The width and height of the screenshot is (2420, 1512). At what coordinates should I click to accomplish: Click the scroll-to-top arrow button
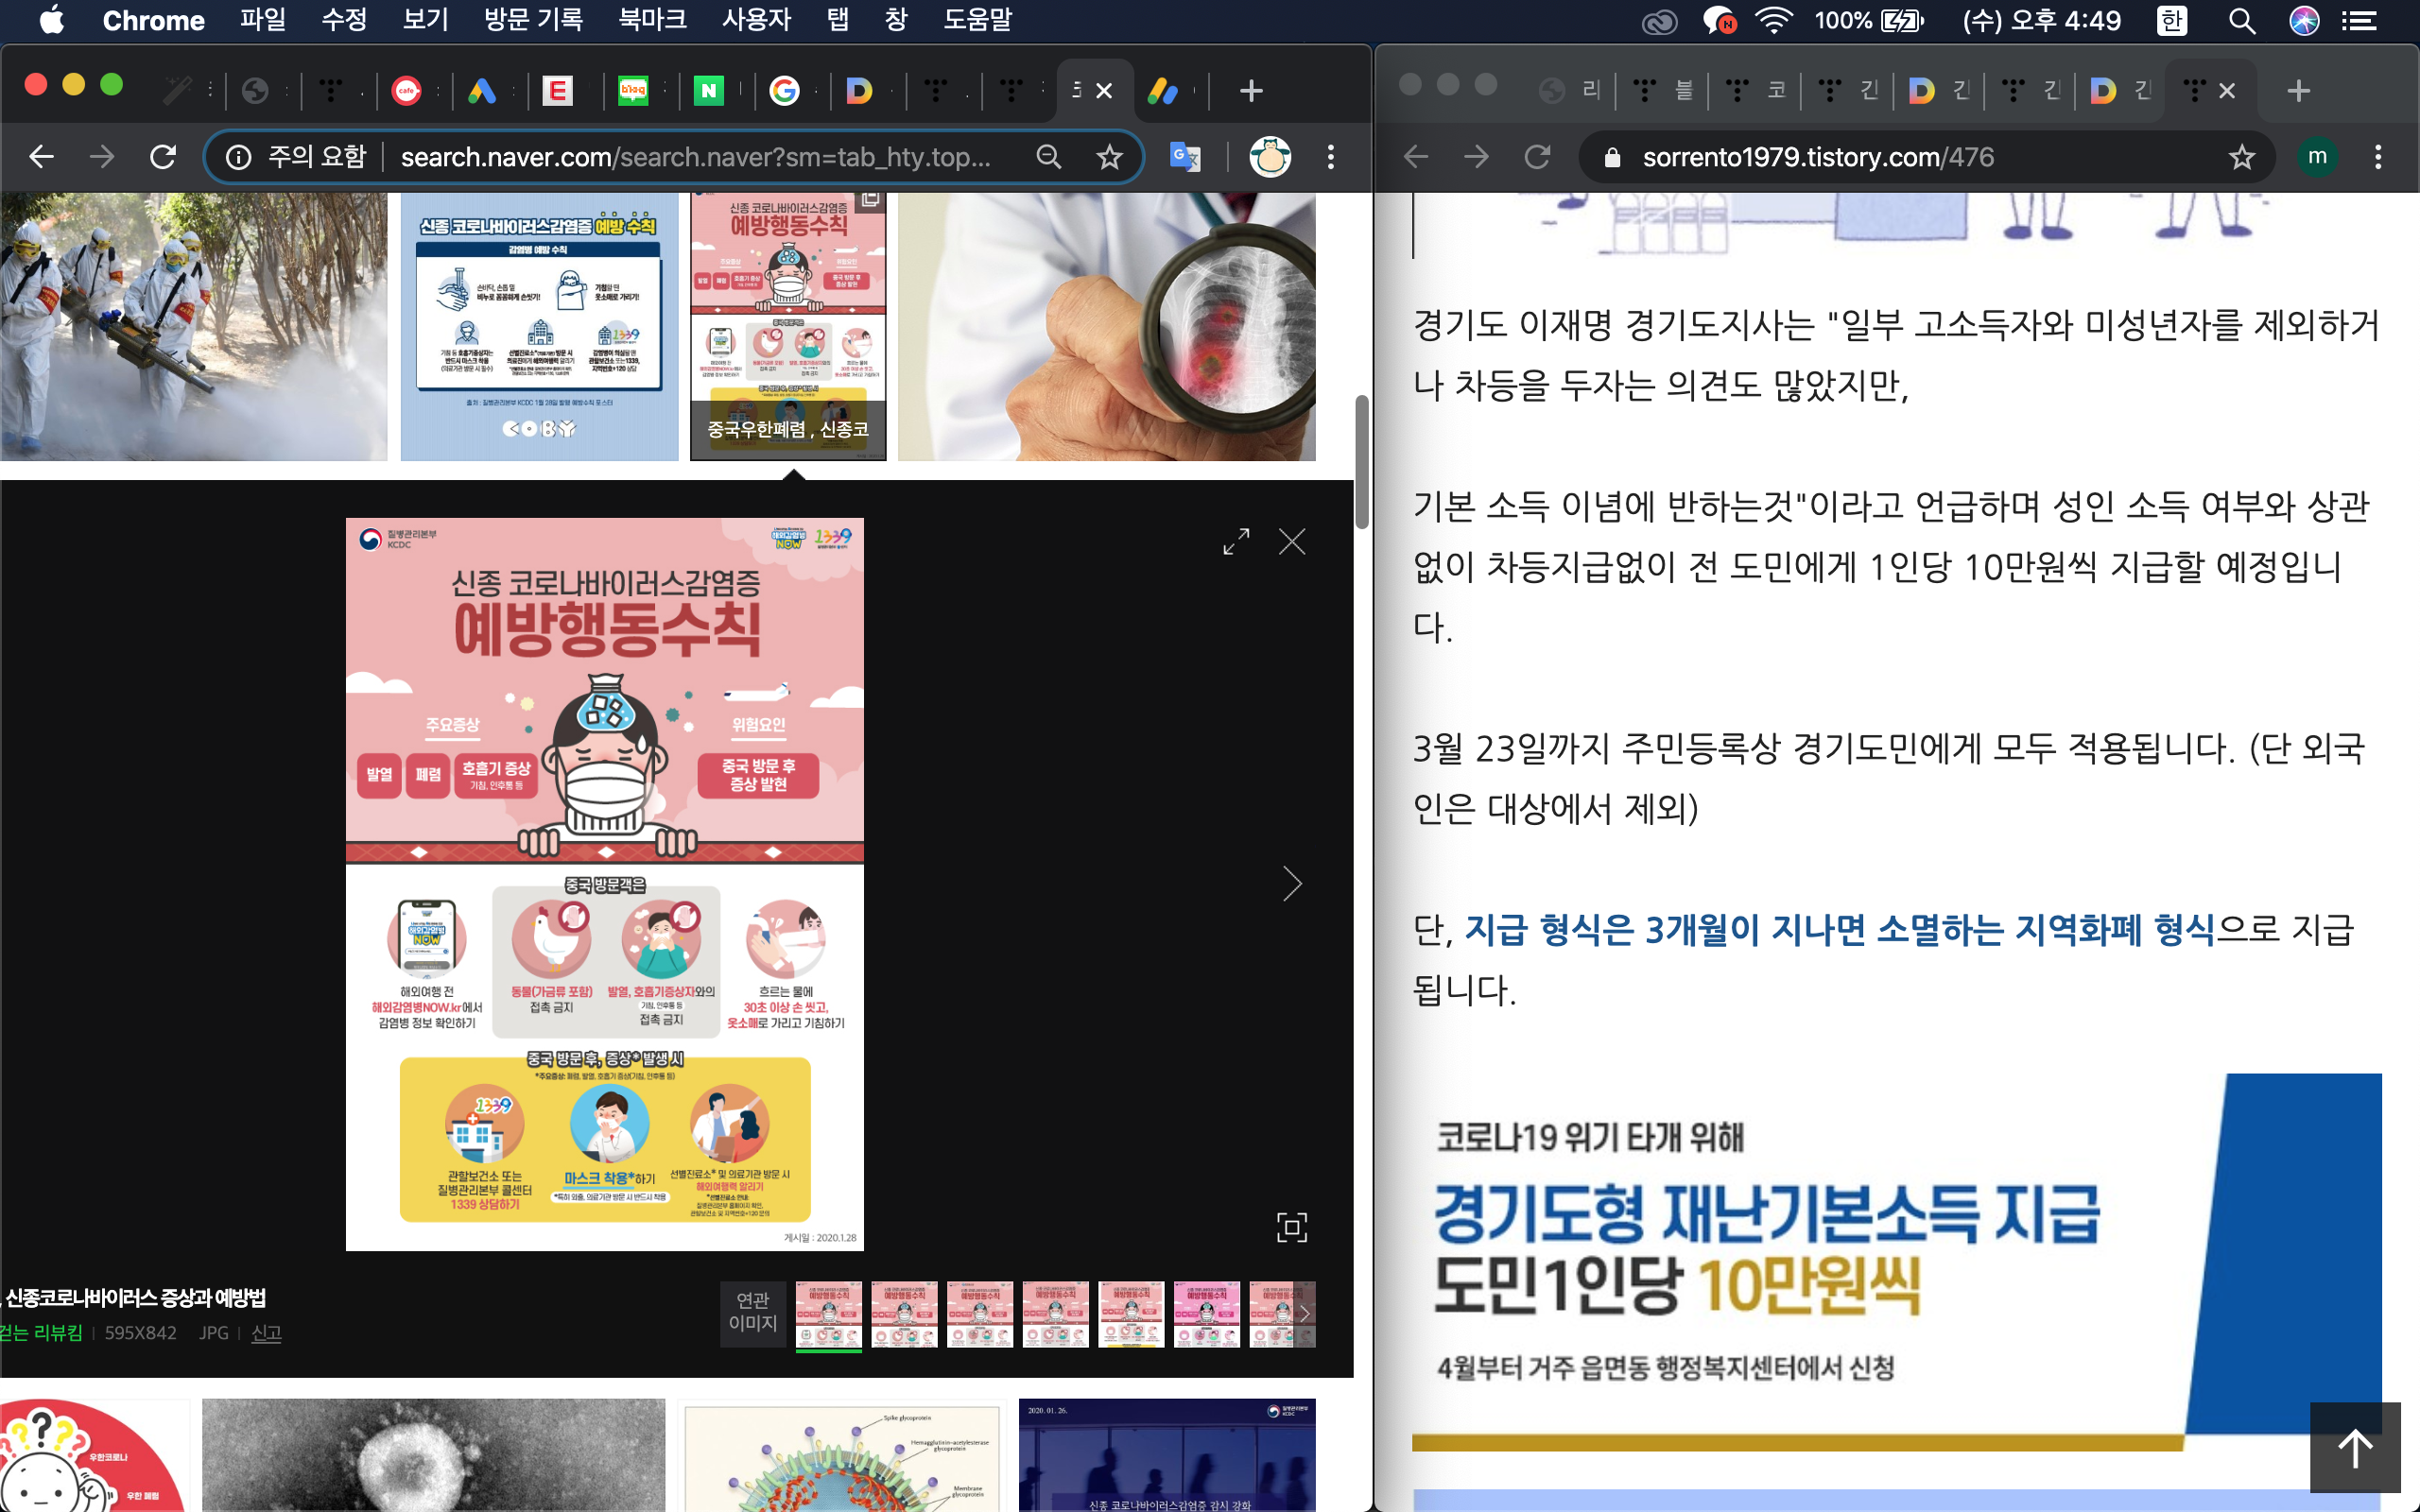coord(2355,1447)
